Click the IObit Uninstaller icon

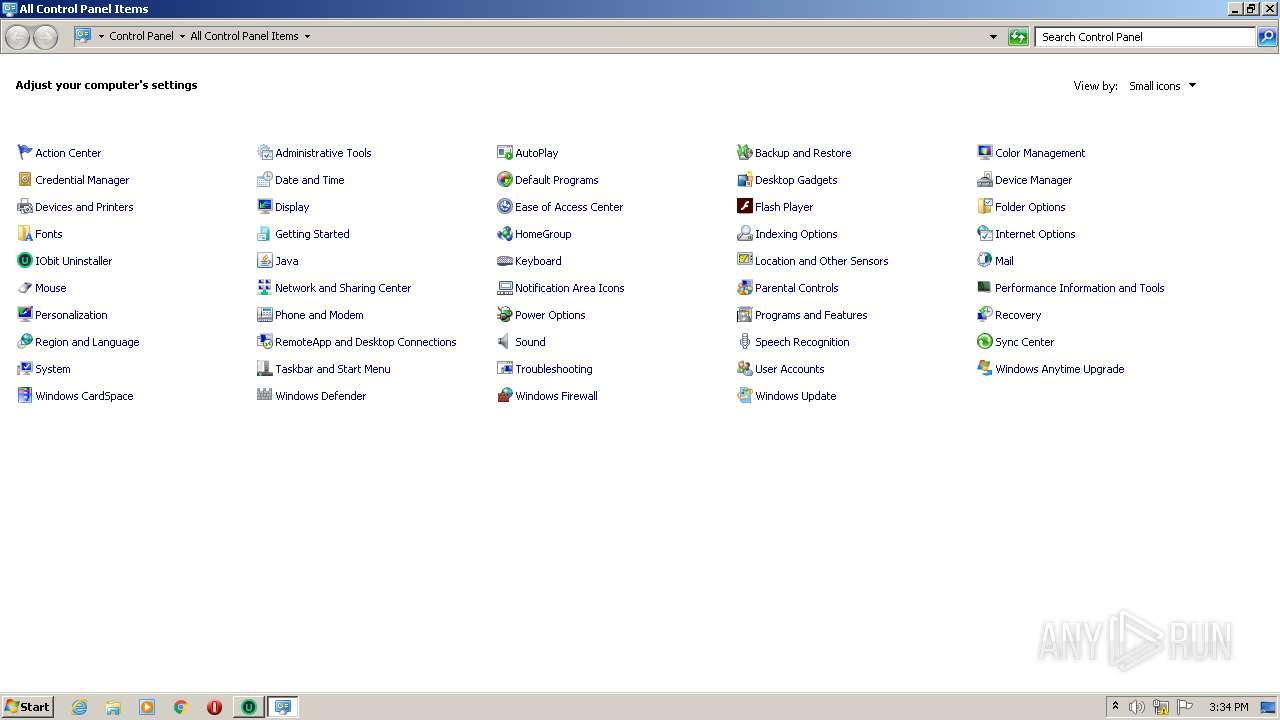[x=25, y=260]
